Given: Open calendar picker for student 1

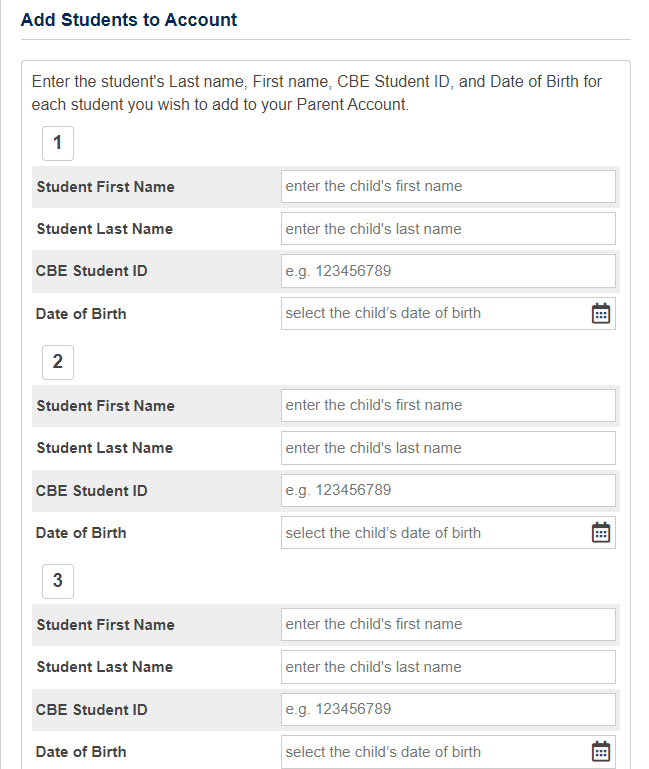Looking at the screenshot, I should (601, 314).
